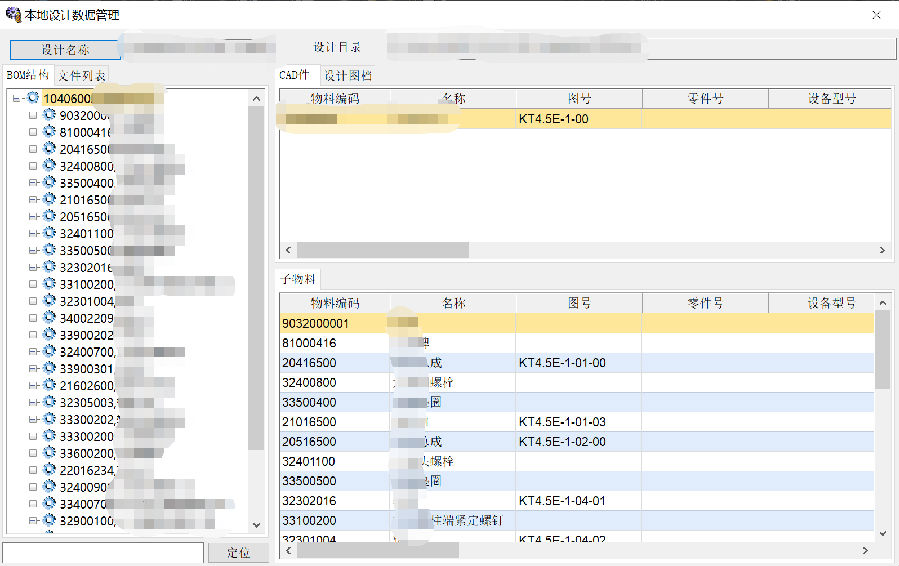
Task: Switch to the 文件列表 tab
Action: coord(82,76)
